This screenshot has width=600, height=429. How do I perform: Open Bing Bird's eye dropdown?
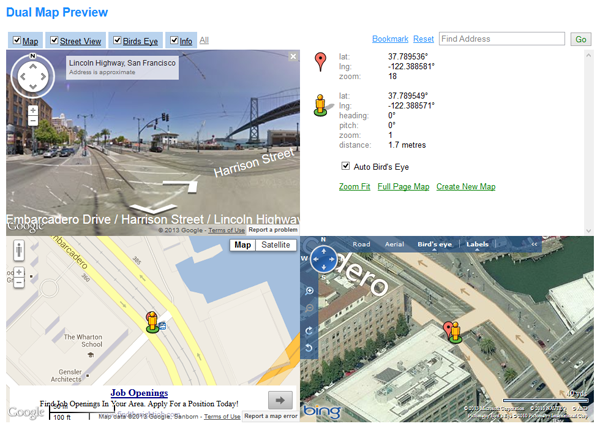coord(434,245)
